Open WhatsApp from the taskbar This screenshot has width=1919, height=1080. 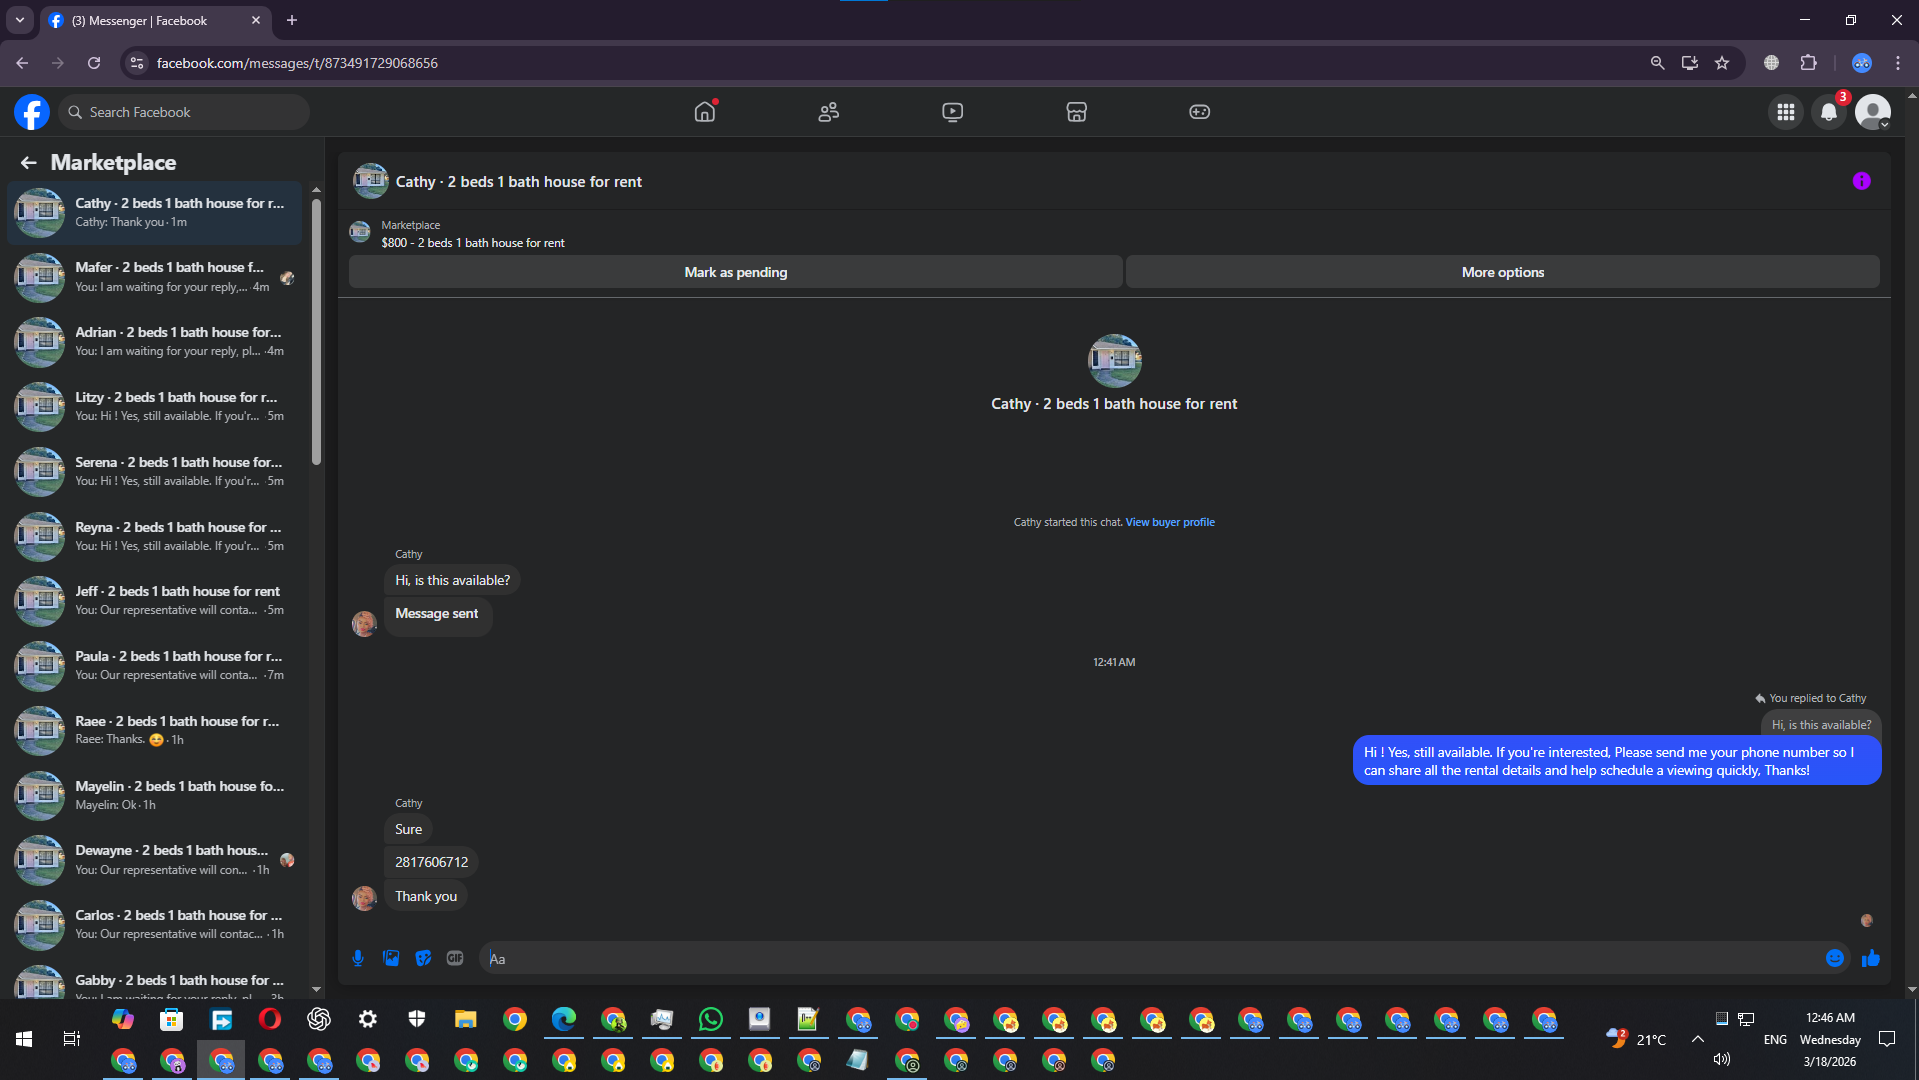click(x=711, y=1019)
